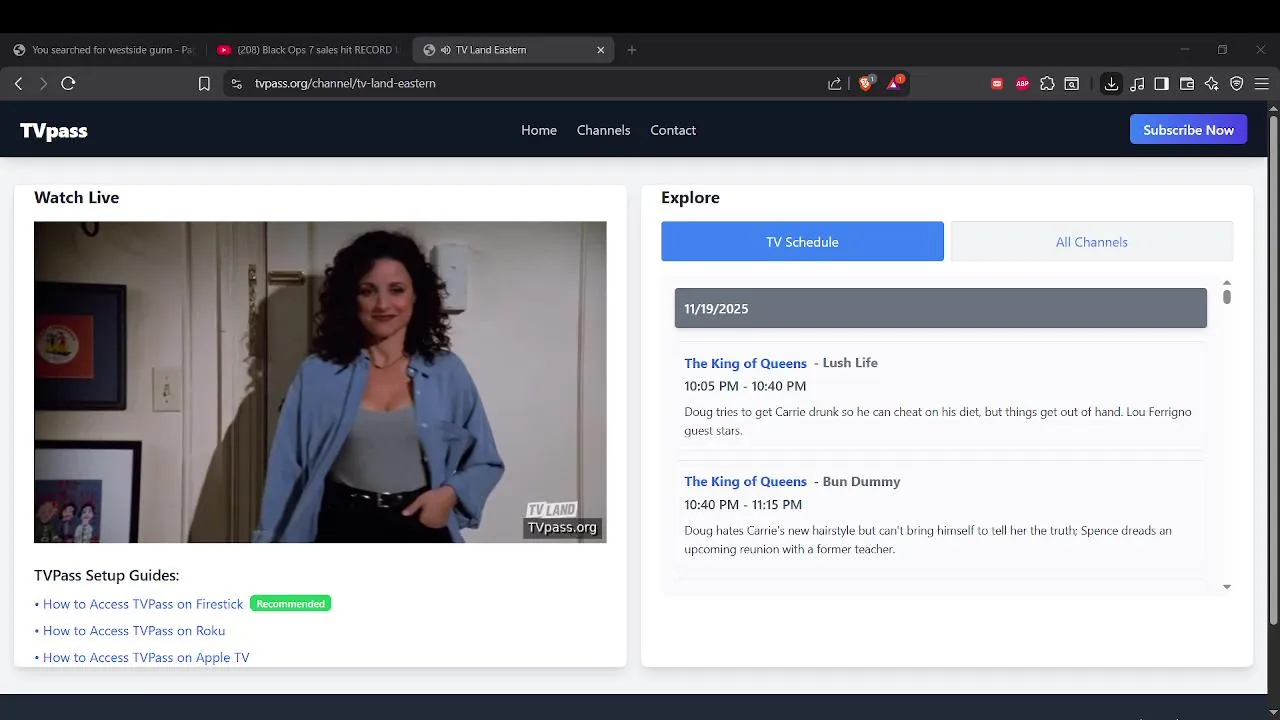Select the TV Land Eastern tab
Viewport: 1280px width, 720px height.
coord(515,50)
